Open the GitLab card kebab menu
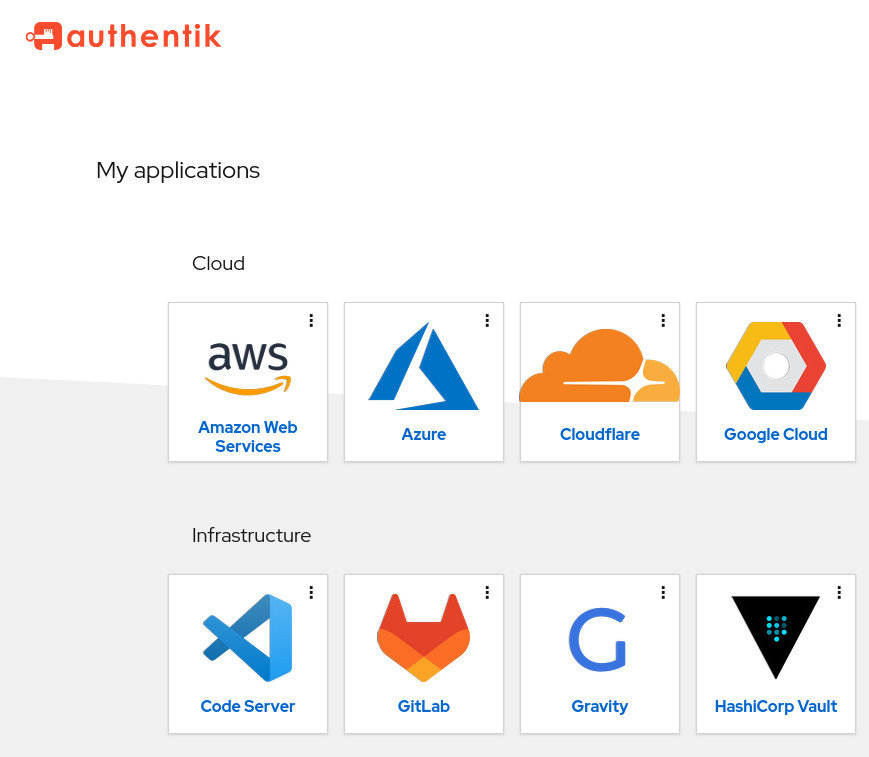This screenshot has width=869, height=757. point(487,592)
